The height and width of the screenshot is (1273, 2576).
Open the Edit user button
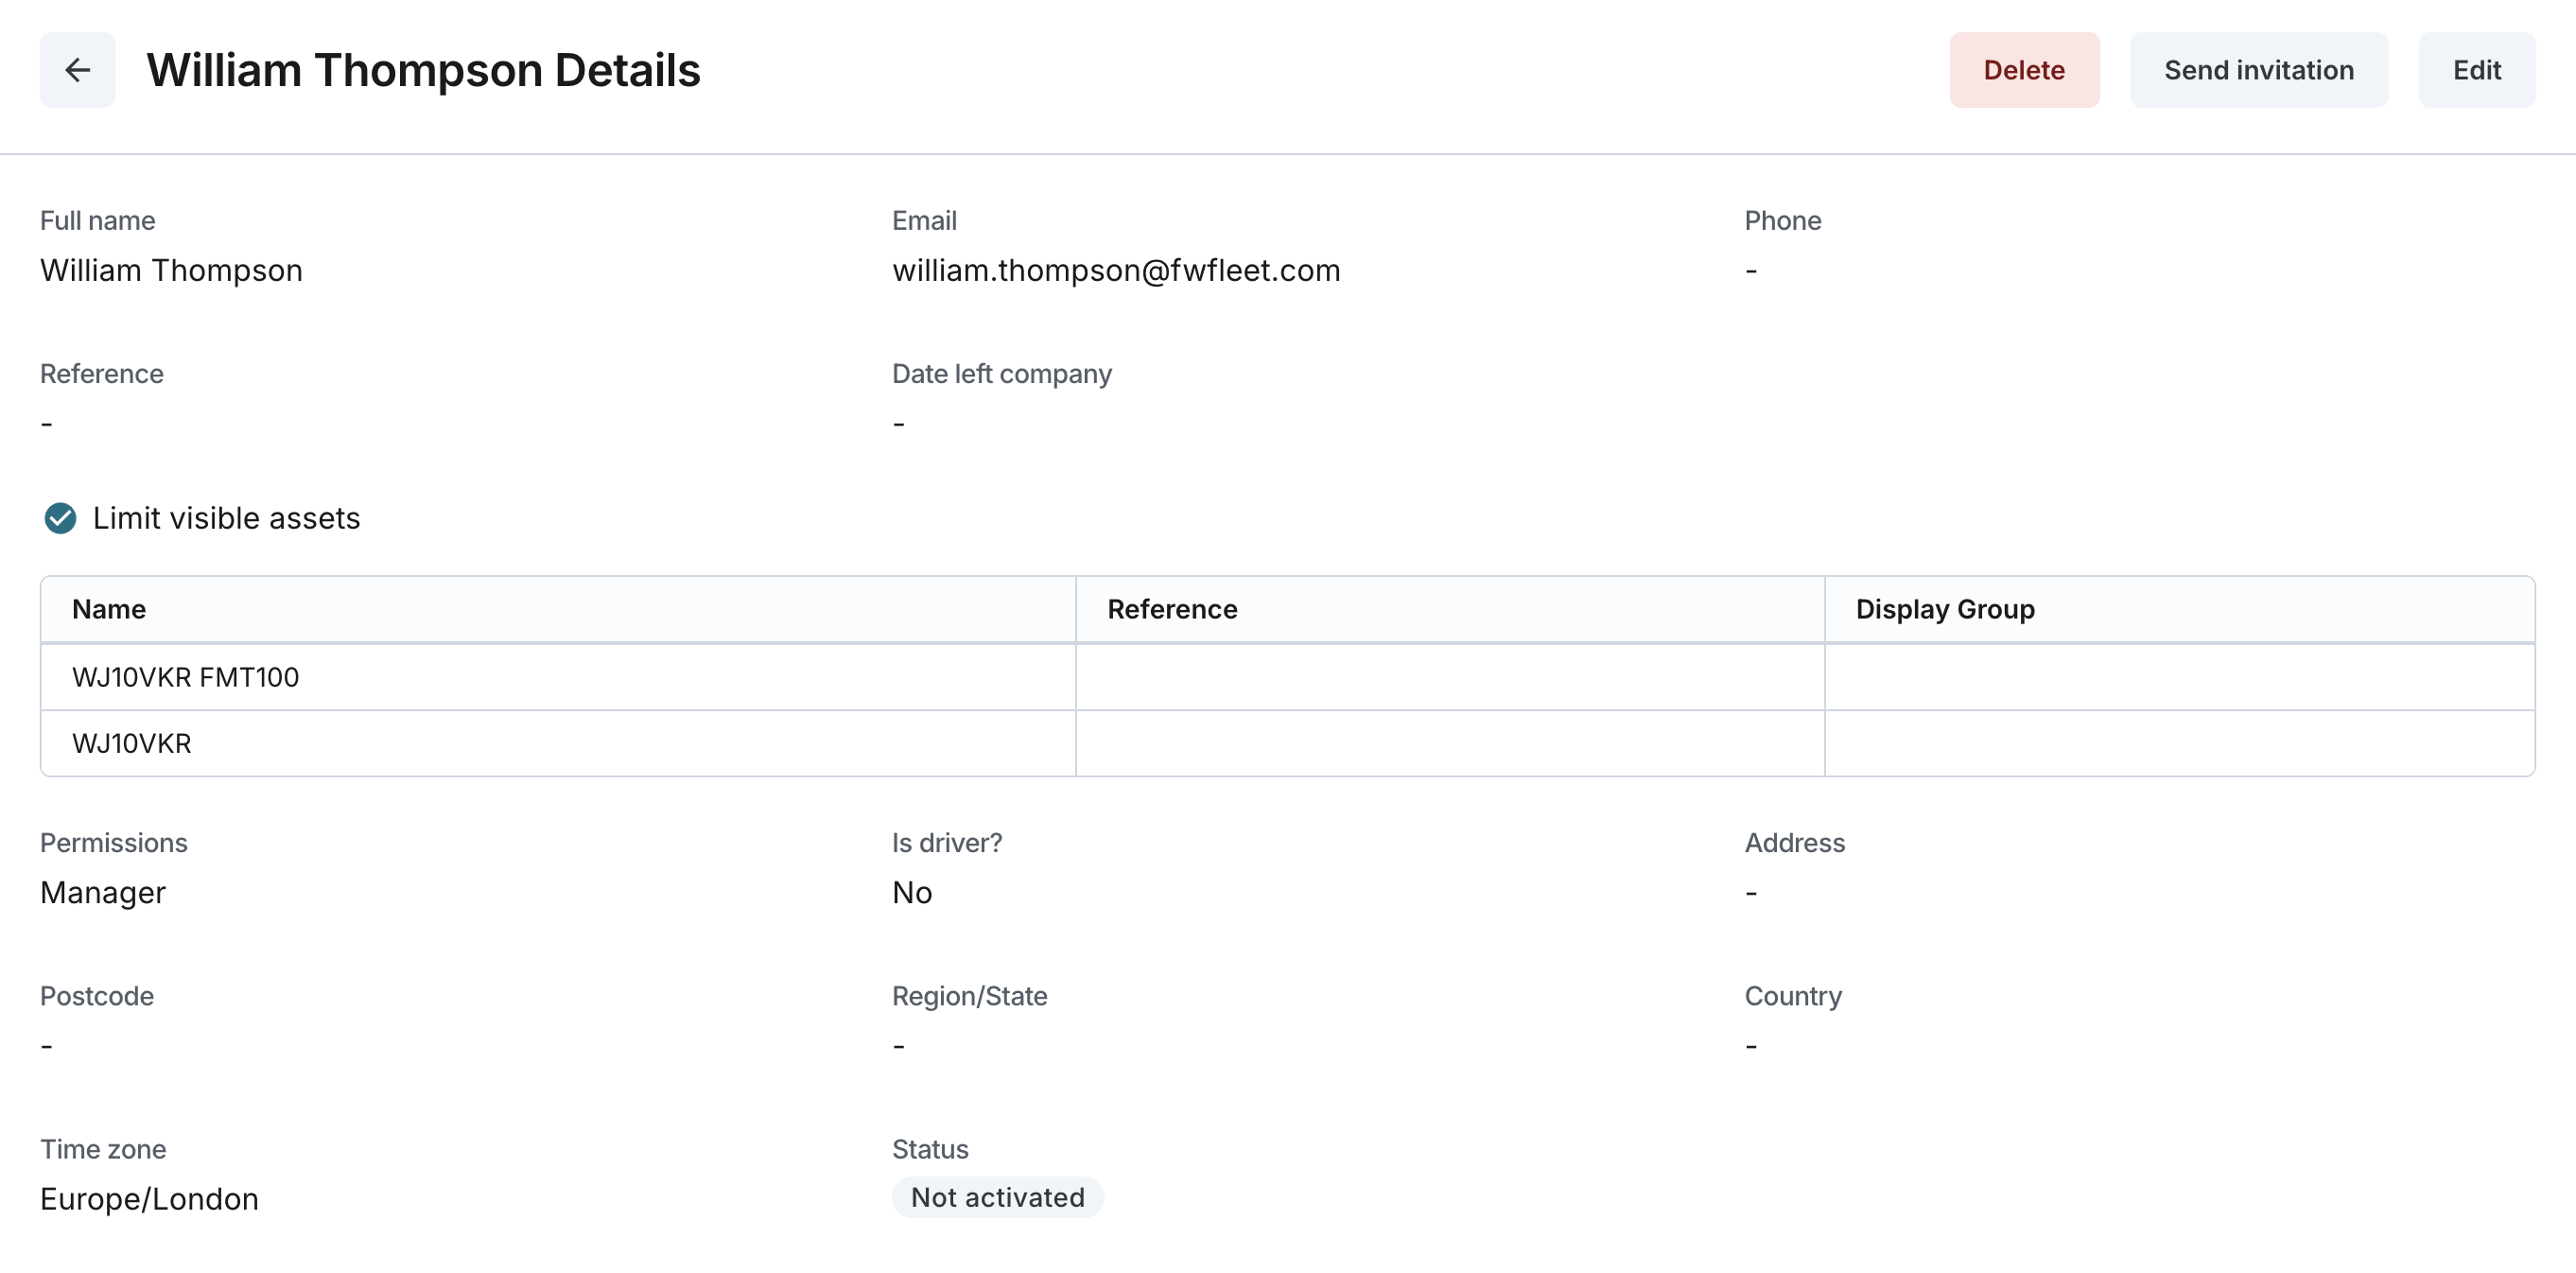(x=2476, y=70)
